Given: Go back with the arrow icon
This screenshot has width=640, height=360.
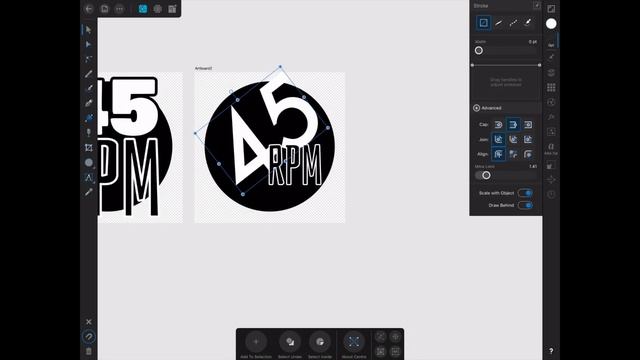Looking at the screenshot, I should click(89, 9).
